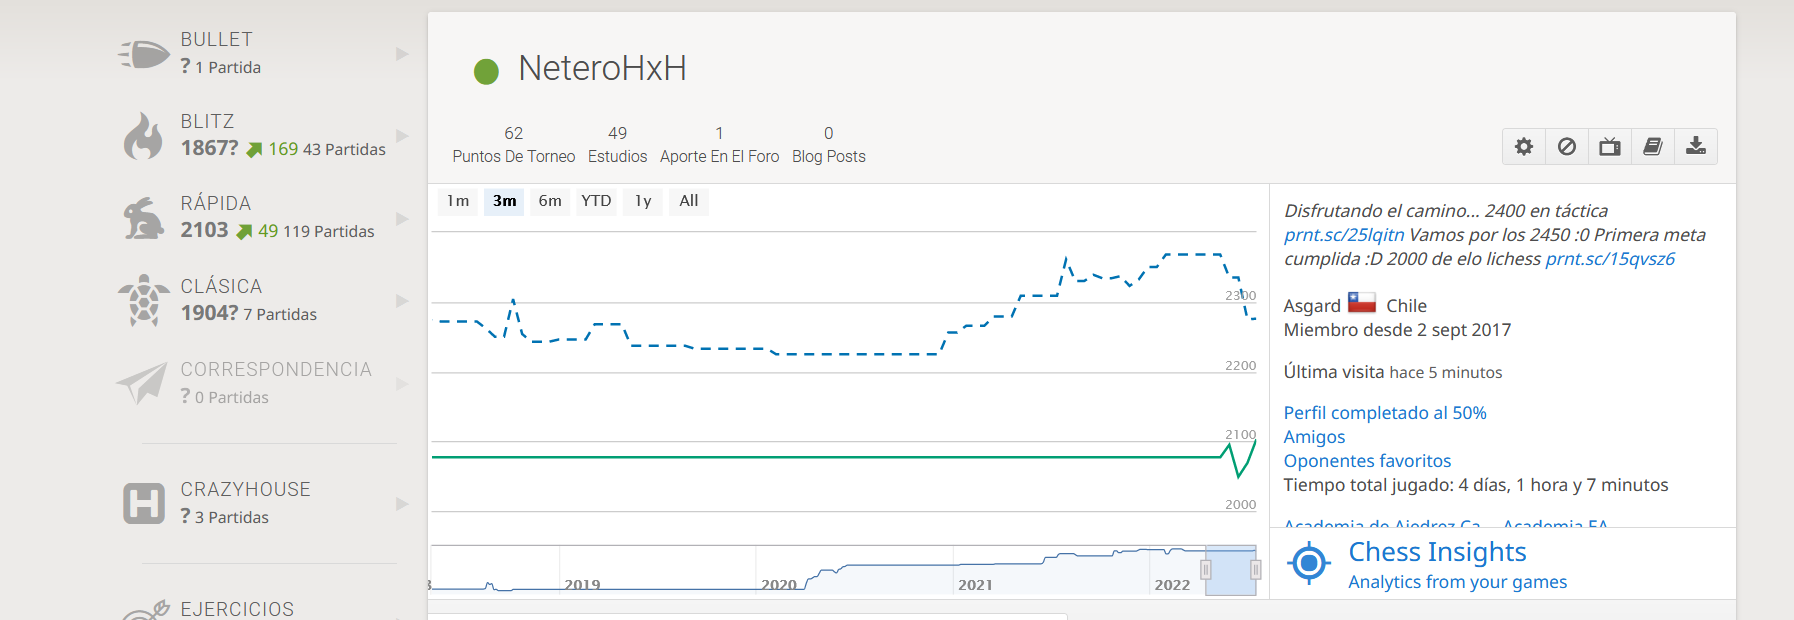Viewport: 1794px width, 620px height.
Task: Click the 2021 label in navigator timeline
Action: pos(975,585)
